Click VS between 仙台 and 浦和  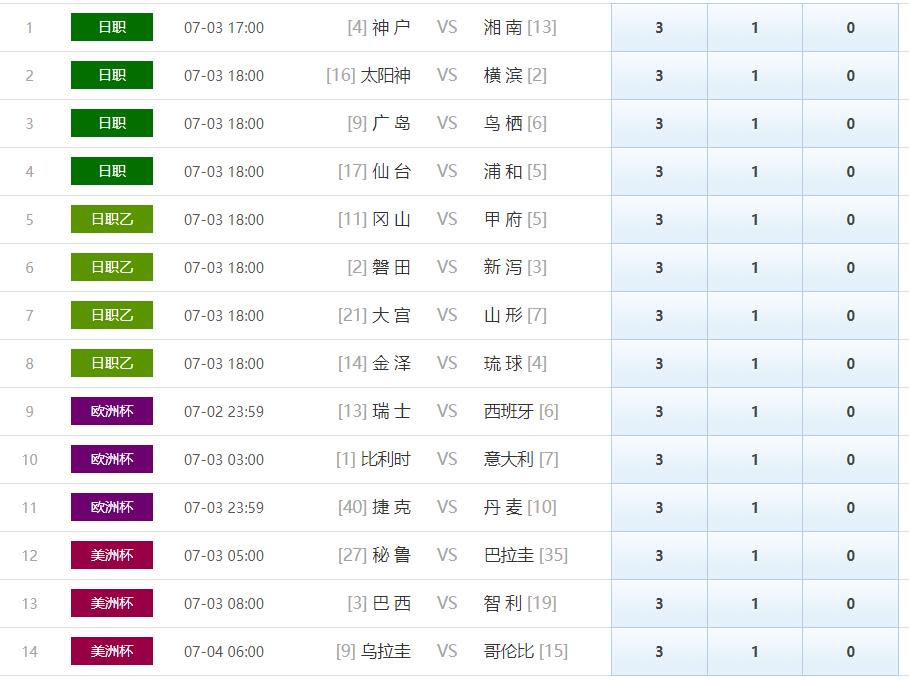[x=447, y=172]
